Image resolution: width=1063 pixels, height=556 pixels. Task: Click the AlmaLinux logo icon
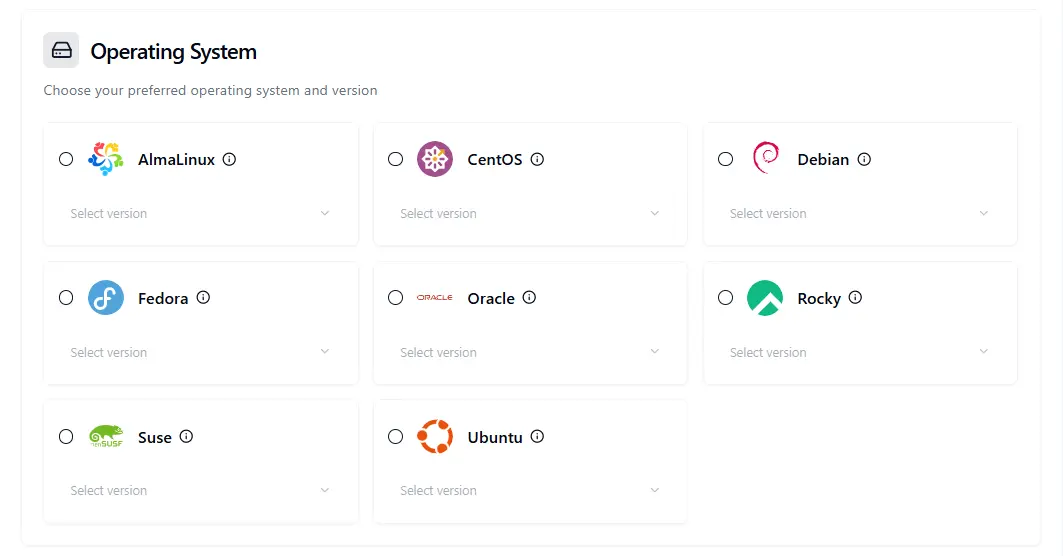click(106, 159)
